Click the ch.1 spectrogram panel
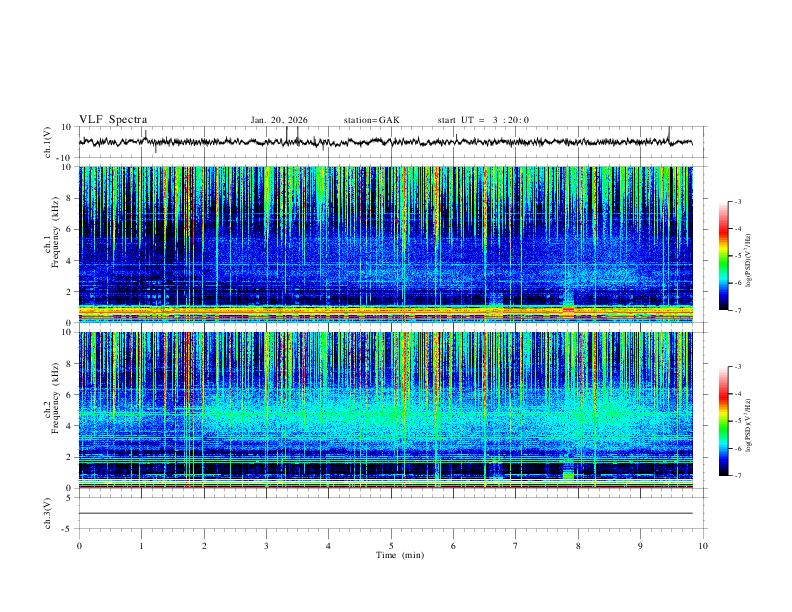 coord(385,244)
